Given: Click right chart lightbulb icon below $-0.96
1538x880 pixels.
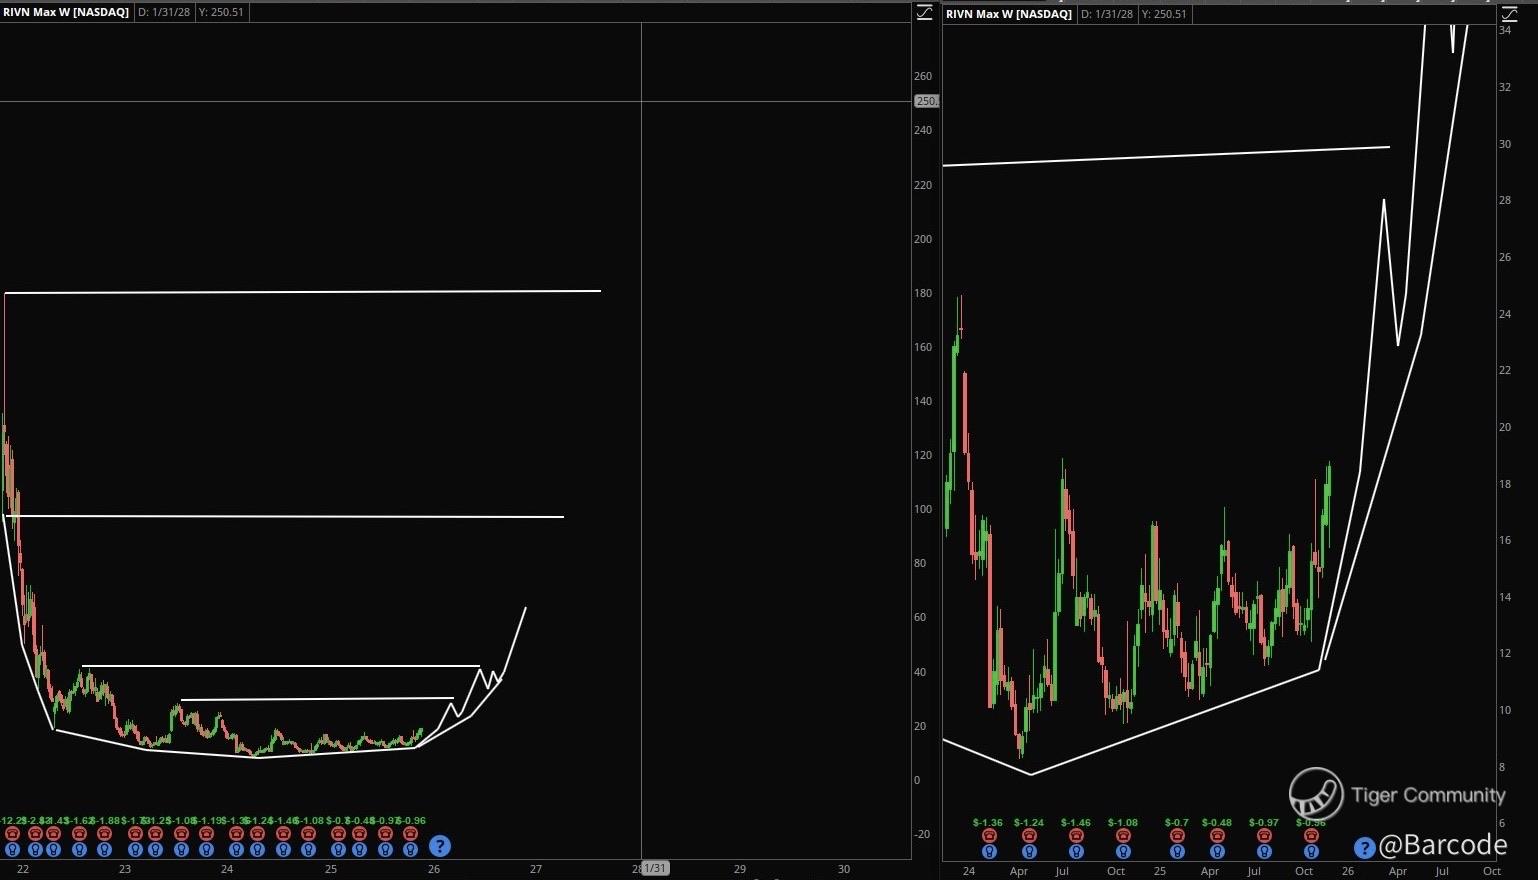Looking at the screenshot, I should pyautogui.click(x=1311, y=852).
